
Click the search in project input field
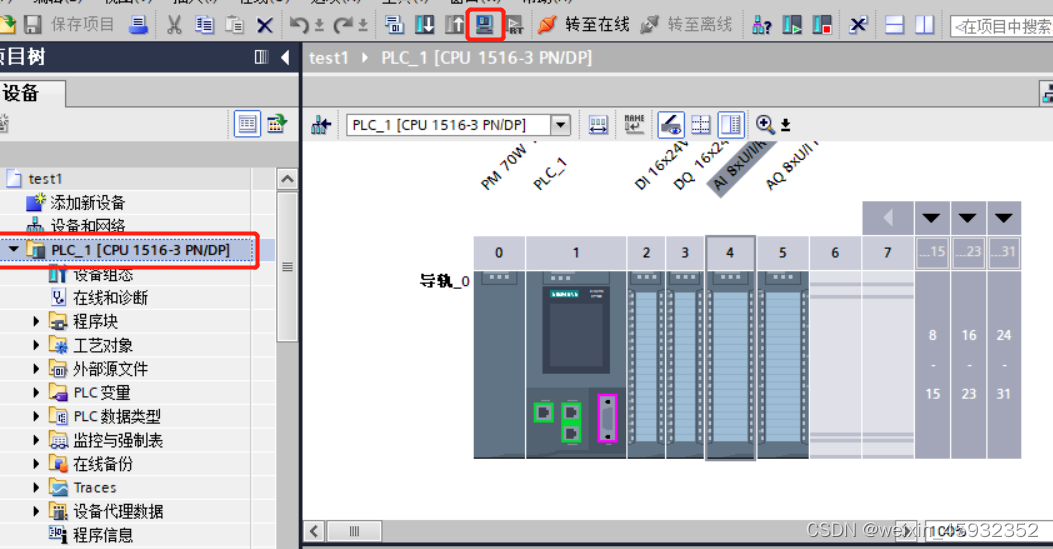[1001, 26]
